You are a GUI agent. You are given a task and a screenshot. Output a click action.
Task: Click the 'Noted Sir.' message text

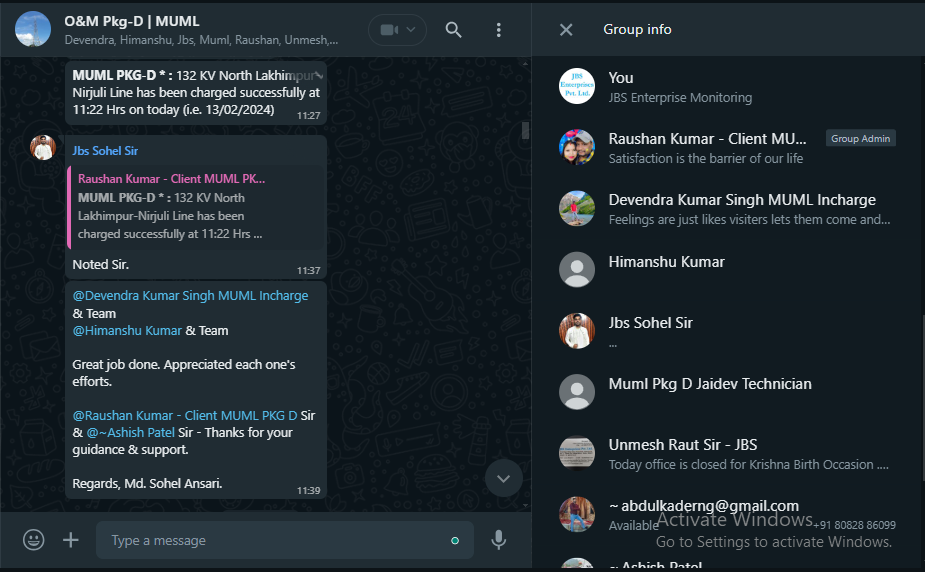click(100, 265)
